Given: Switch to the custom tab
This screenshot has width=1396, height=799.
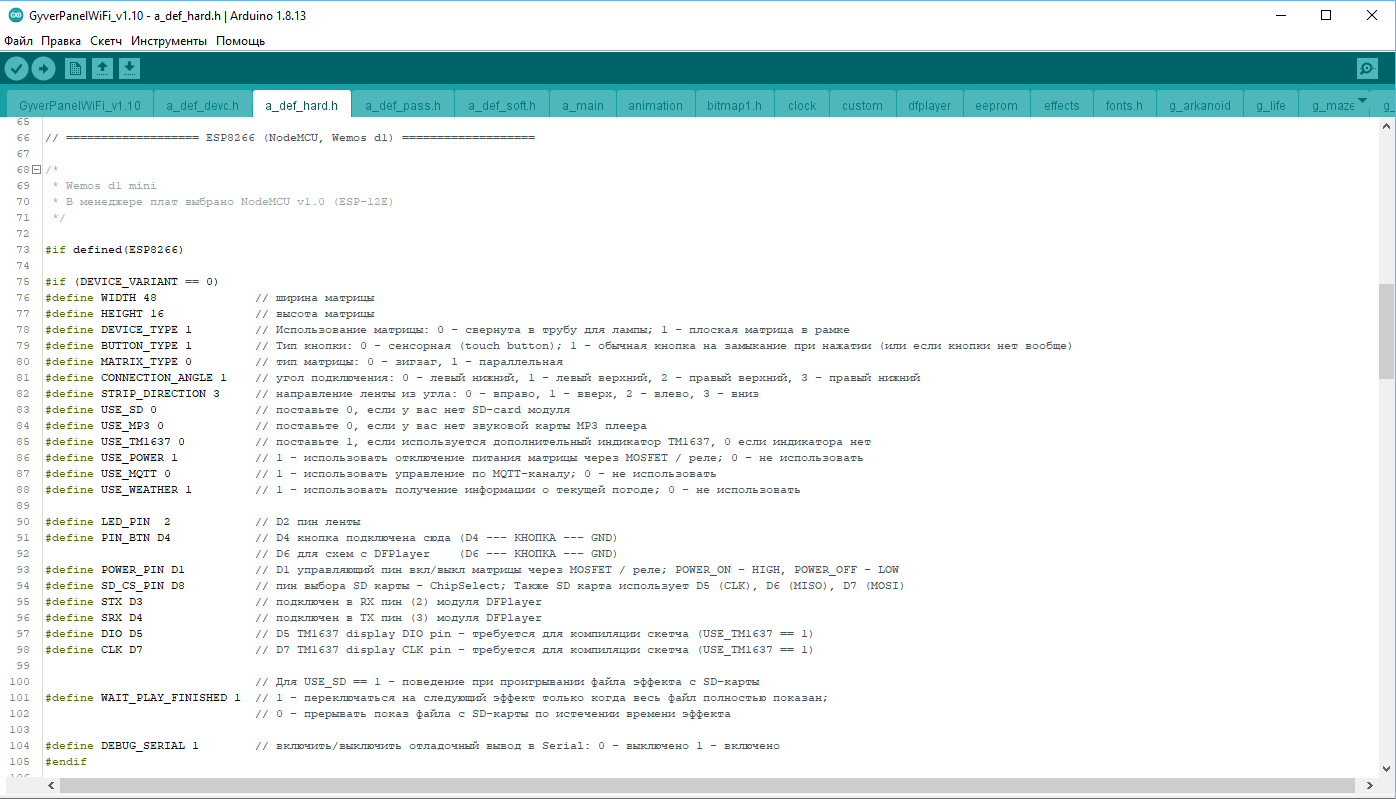Looking at the screenshot, I should 862,105.
